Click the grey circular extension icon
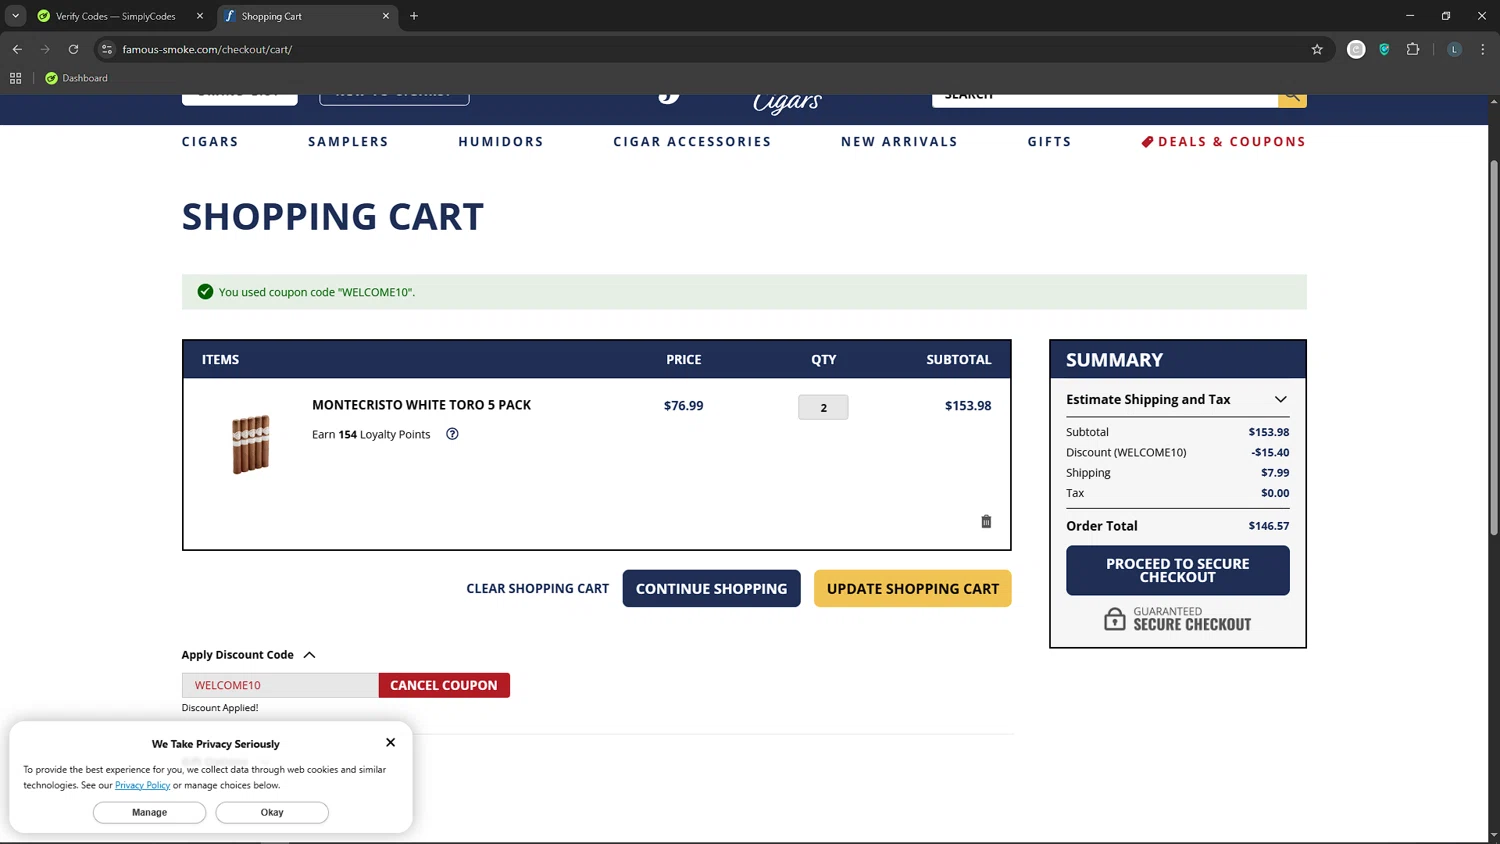 coord(1356,49)
